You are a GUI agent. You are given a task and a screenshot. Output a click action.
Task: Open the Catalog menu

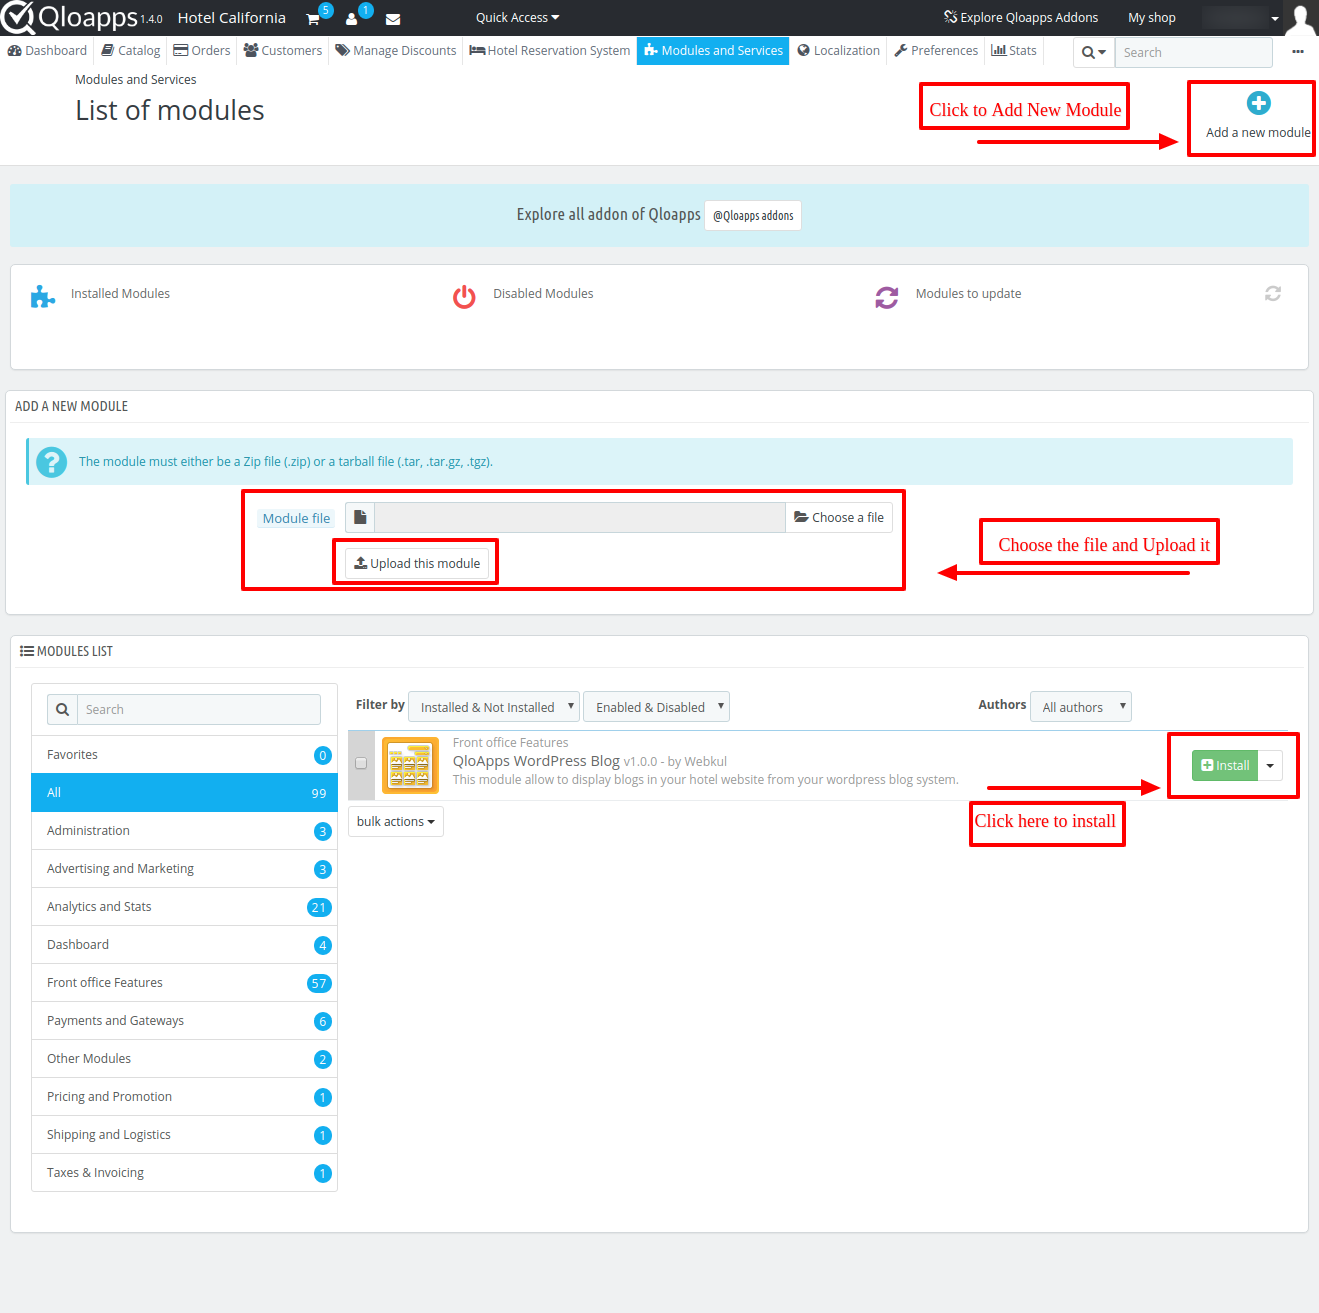(x=131, y=51)
